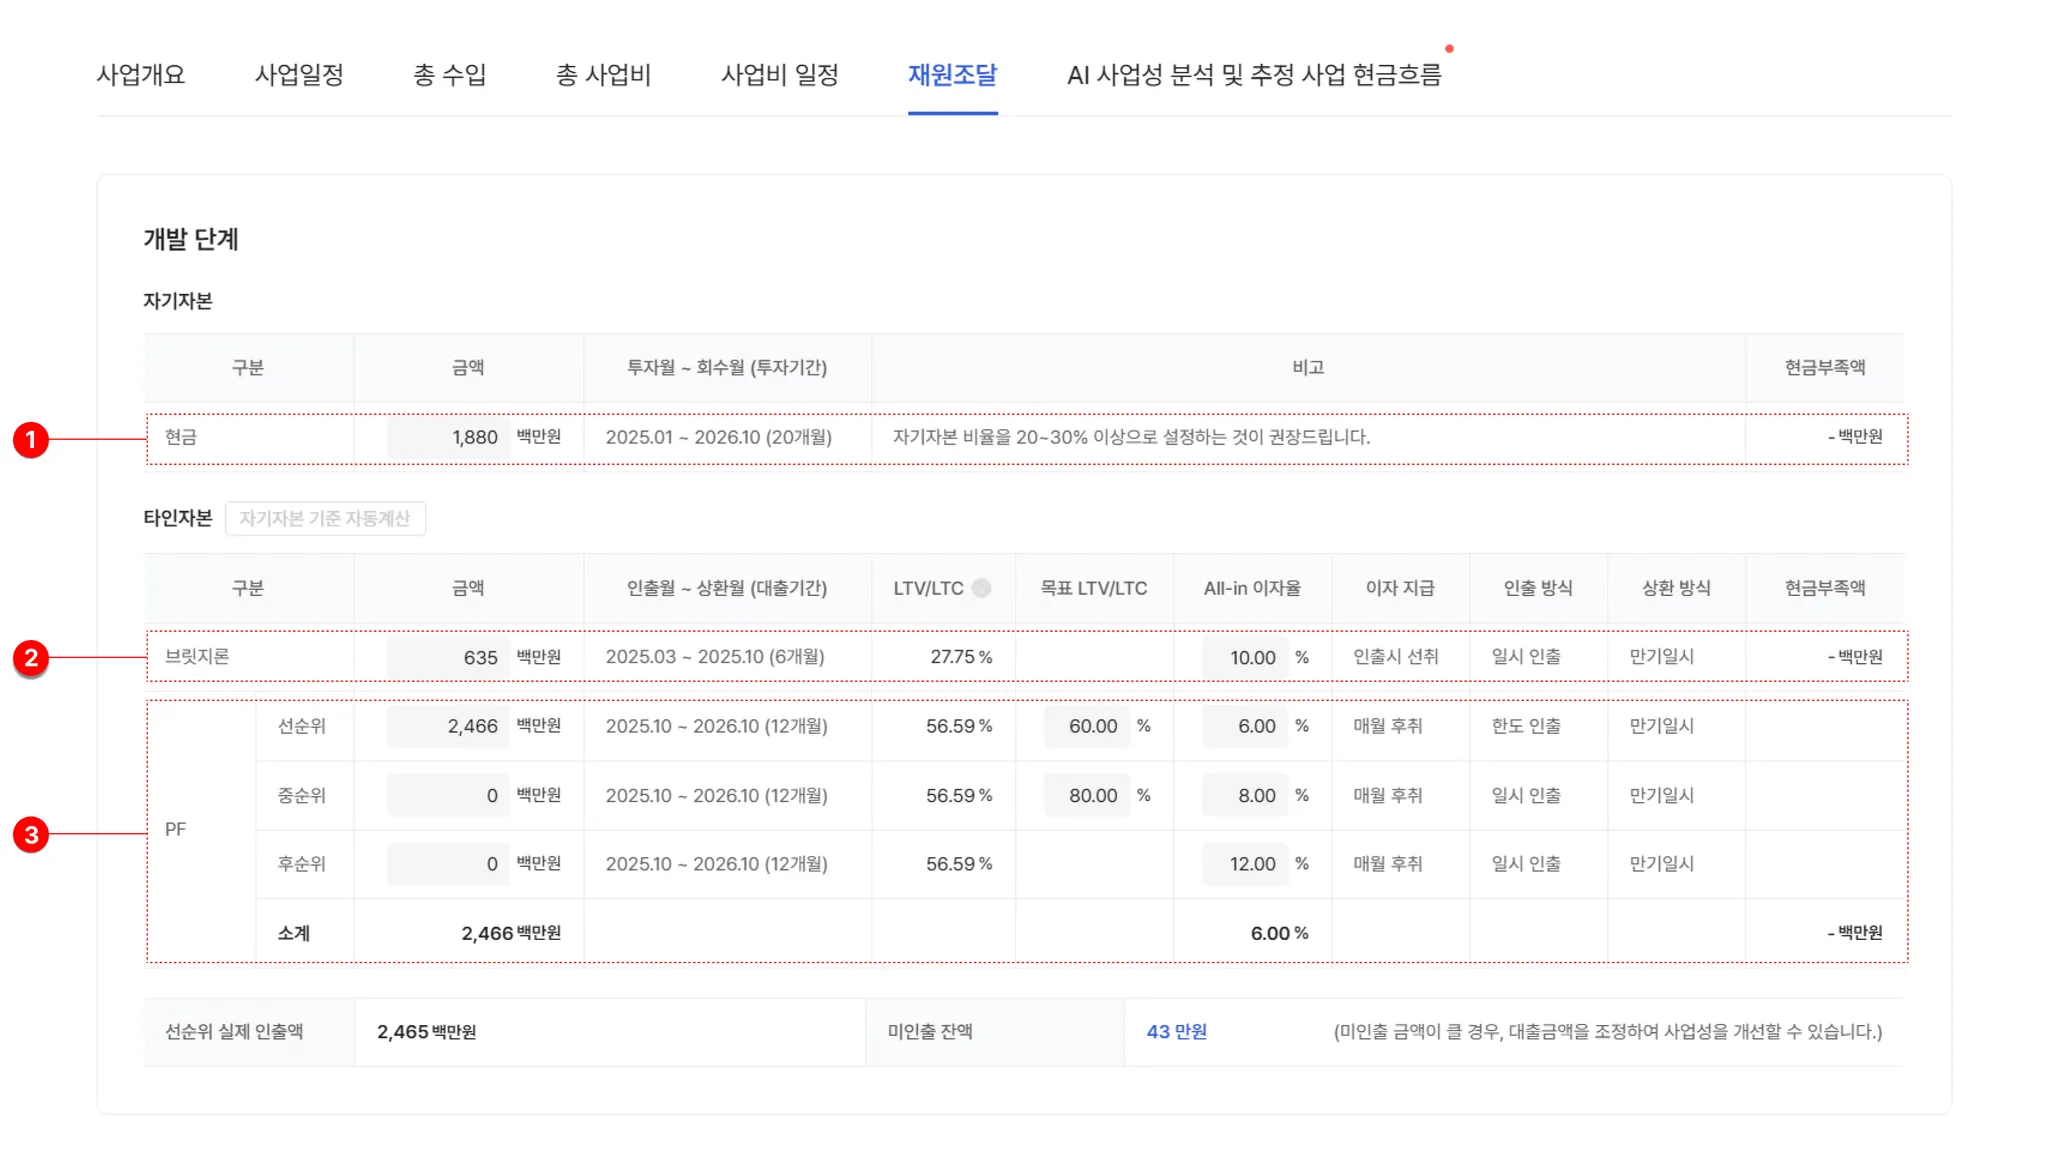Click the 현금 amount field showing 1,880

(448, 438)
